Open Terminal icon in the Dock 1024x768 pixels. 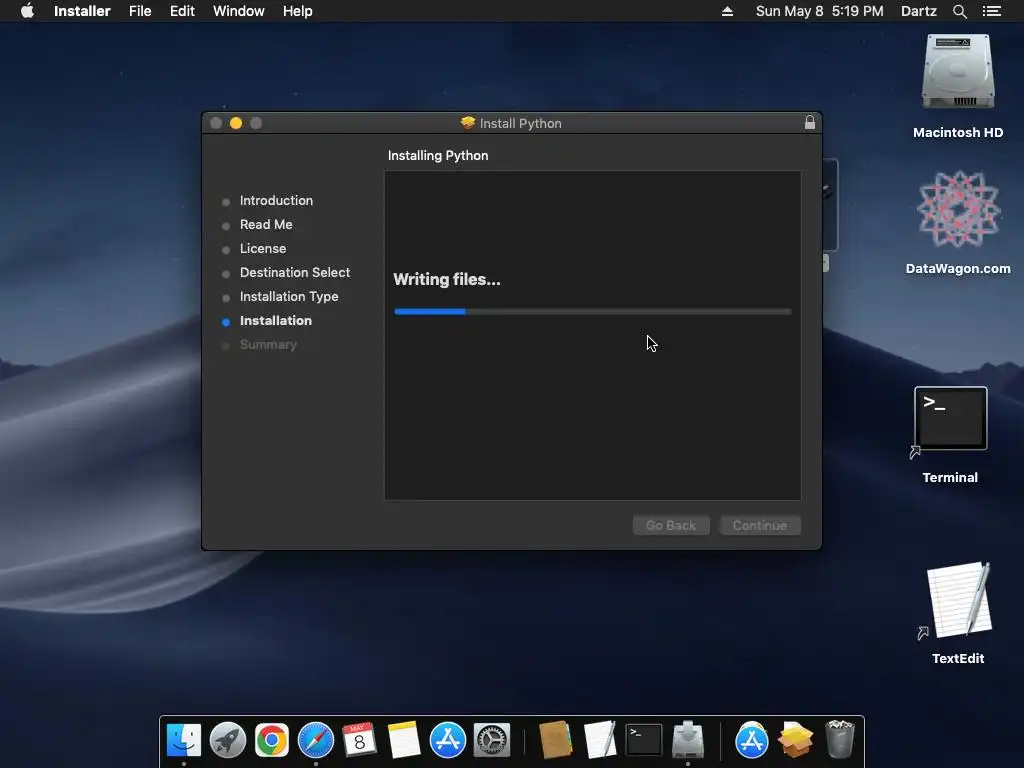pos(644,740)
